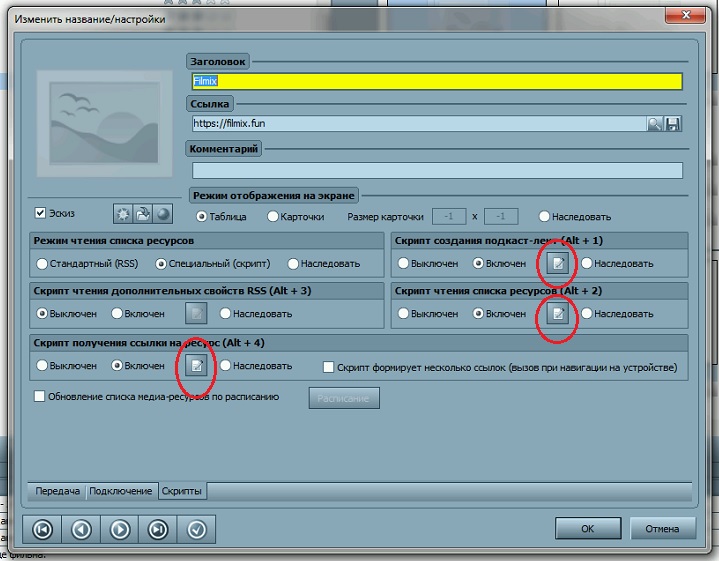Choose Стандартный (RSS) reading mode
The width and height of the screenshot is (719, 561).
tap(42, 264)
